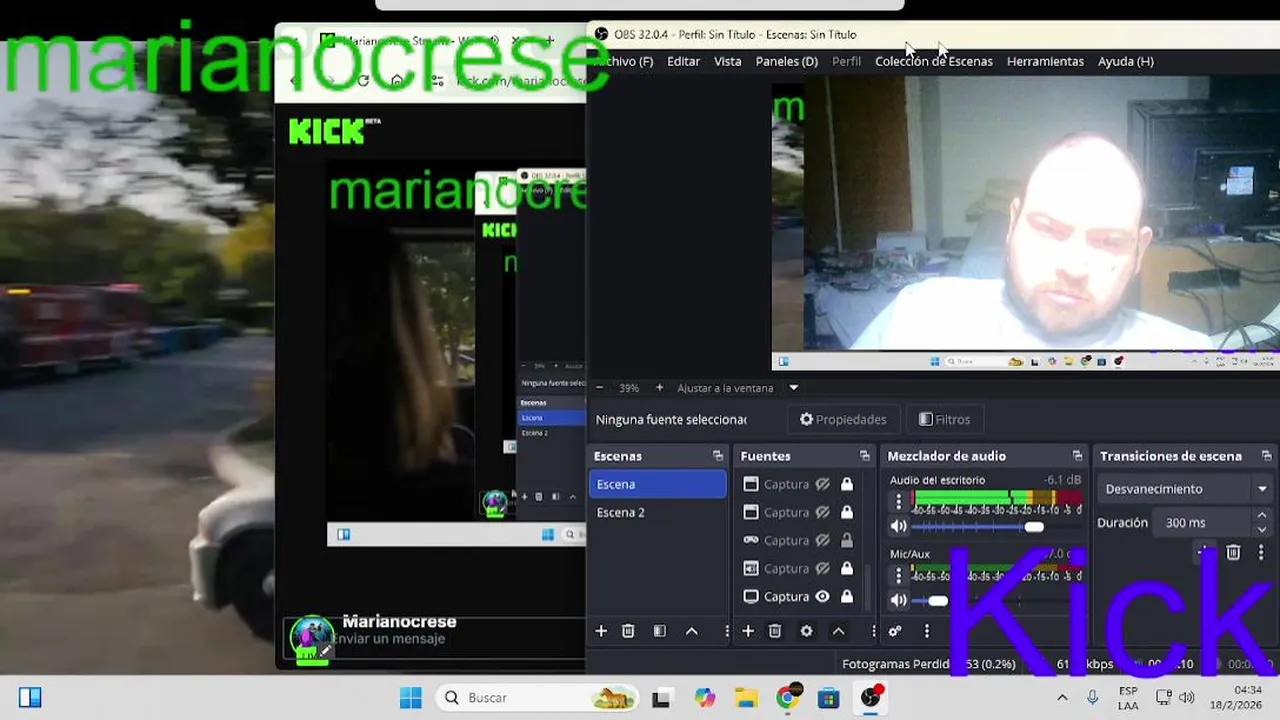Image resolution: width=1280 pixels, height=720 pixels.
Task: Select the Escena scene
Action: (658, 484)
